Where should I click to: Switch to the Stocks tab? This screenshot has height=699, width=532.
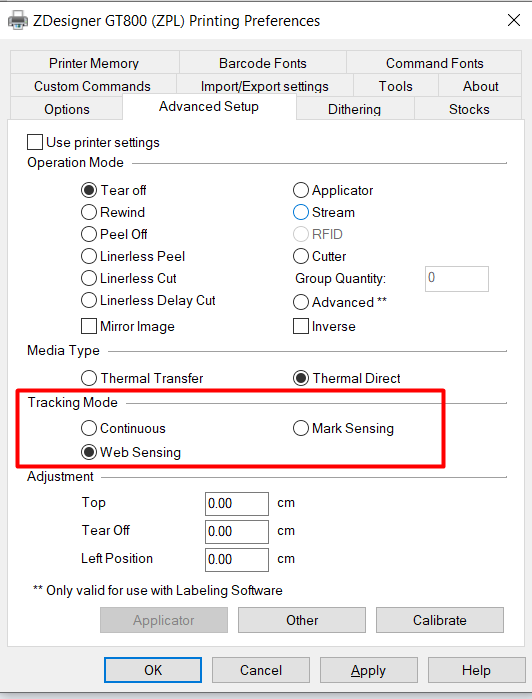tap(469, 109)
